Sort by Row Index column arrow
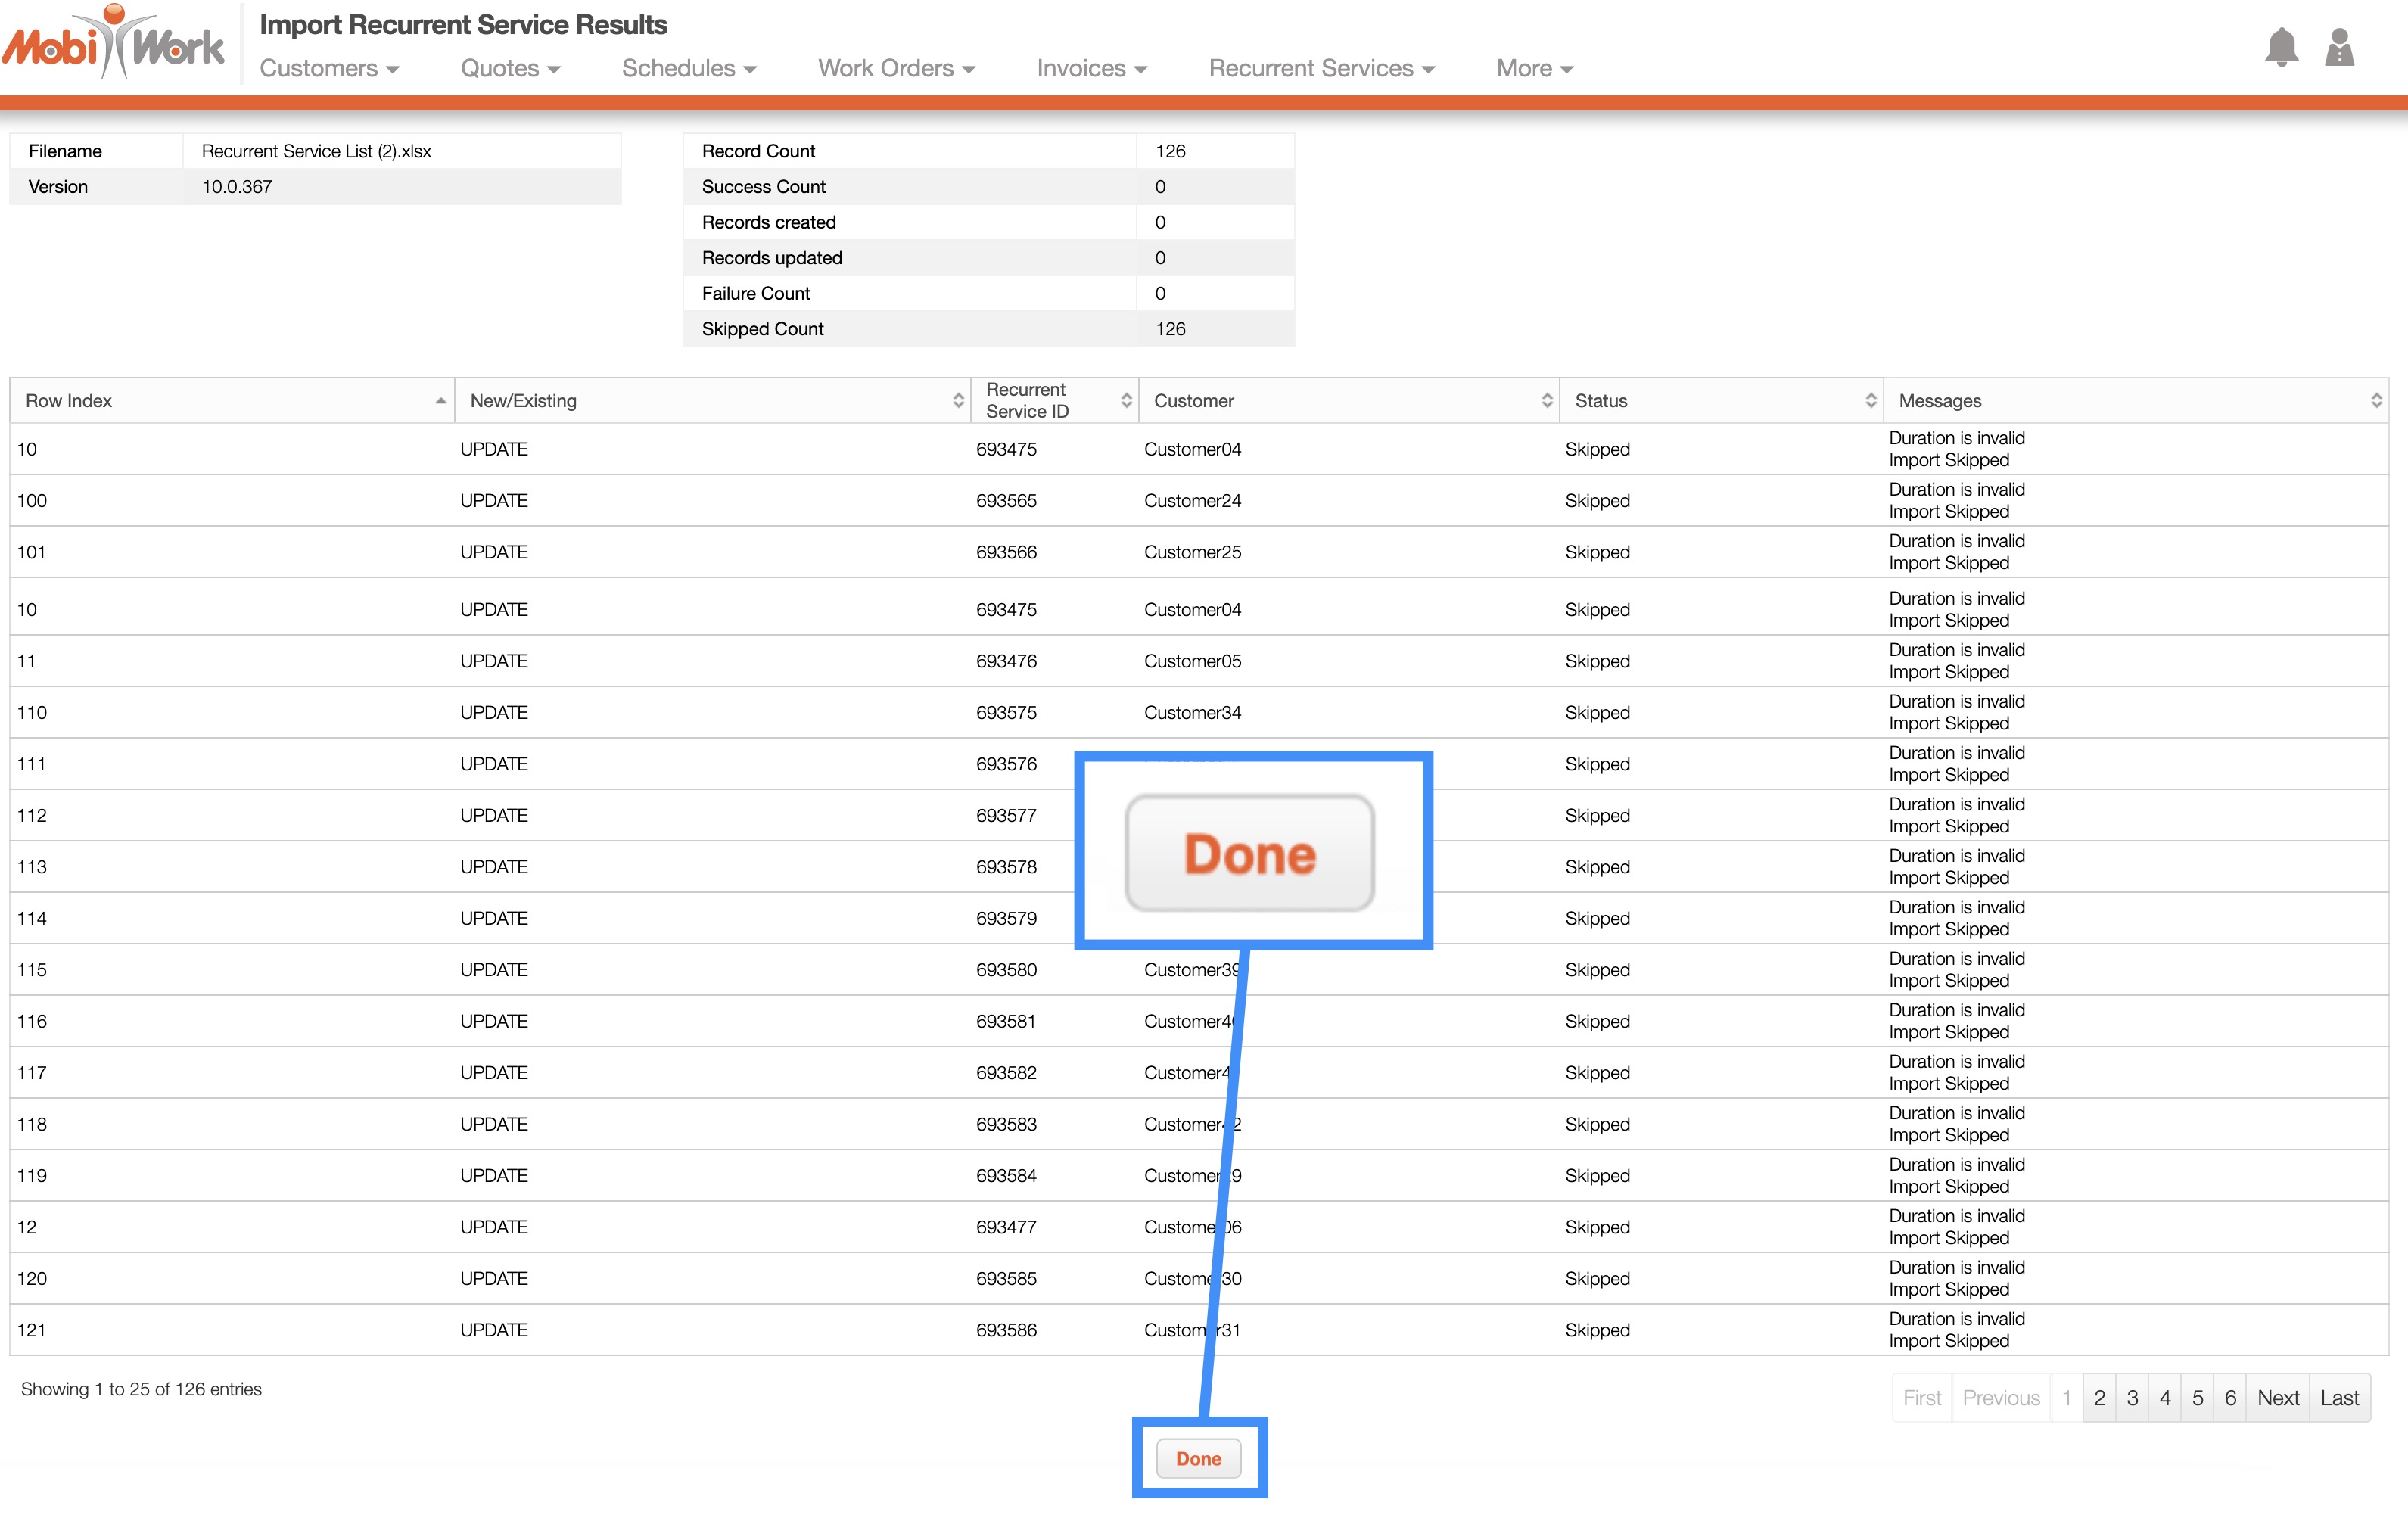This screenshot has height=1518, width=2408. click(x=439, y=400)
